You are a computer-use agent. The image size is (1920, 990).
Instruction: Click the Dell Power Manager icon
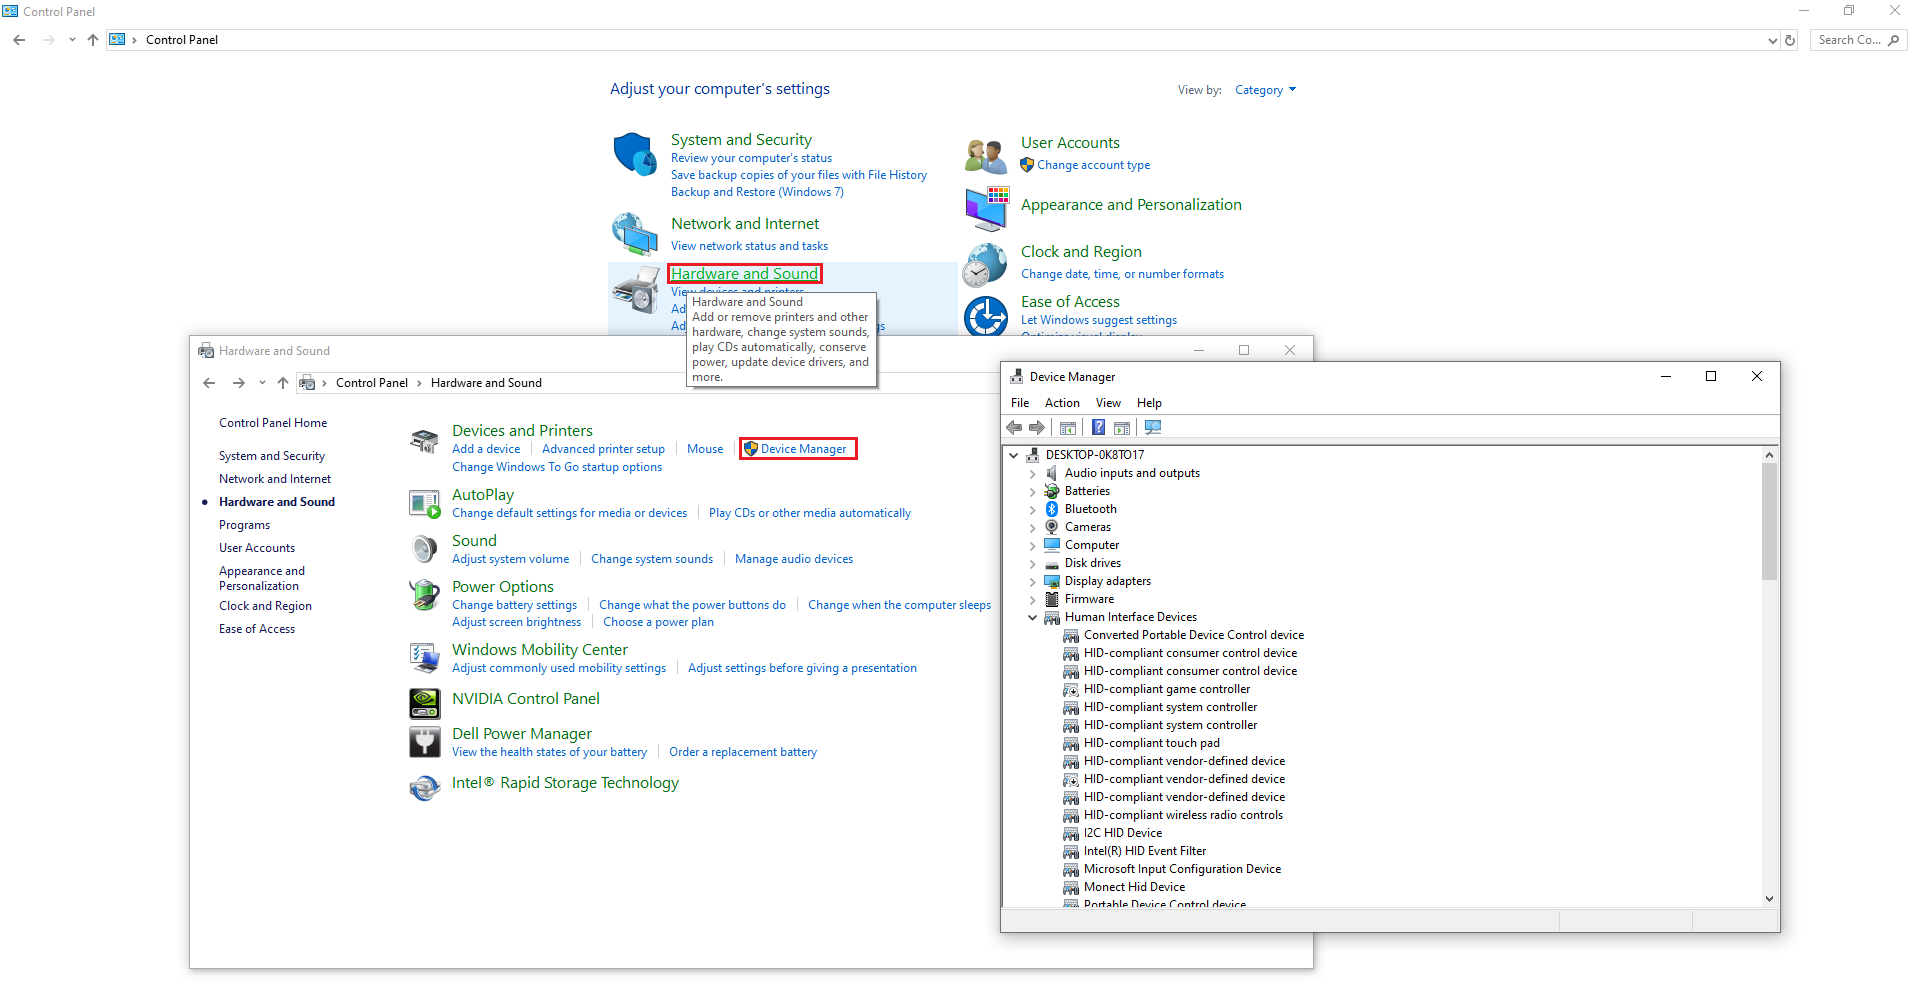425,742
